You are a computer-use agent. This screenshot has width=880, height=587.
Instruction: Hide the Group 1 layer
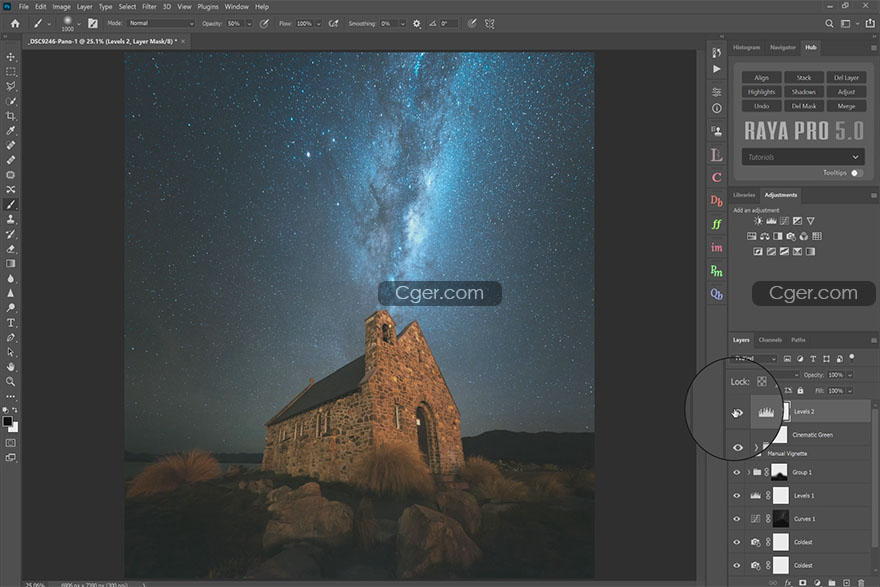pos(737,473)
